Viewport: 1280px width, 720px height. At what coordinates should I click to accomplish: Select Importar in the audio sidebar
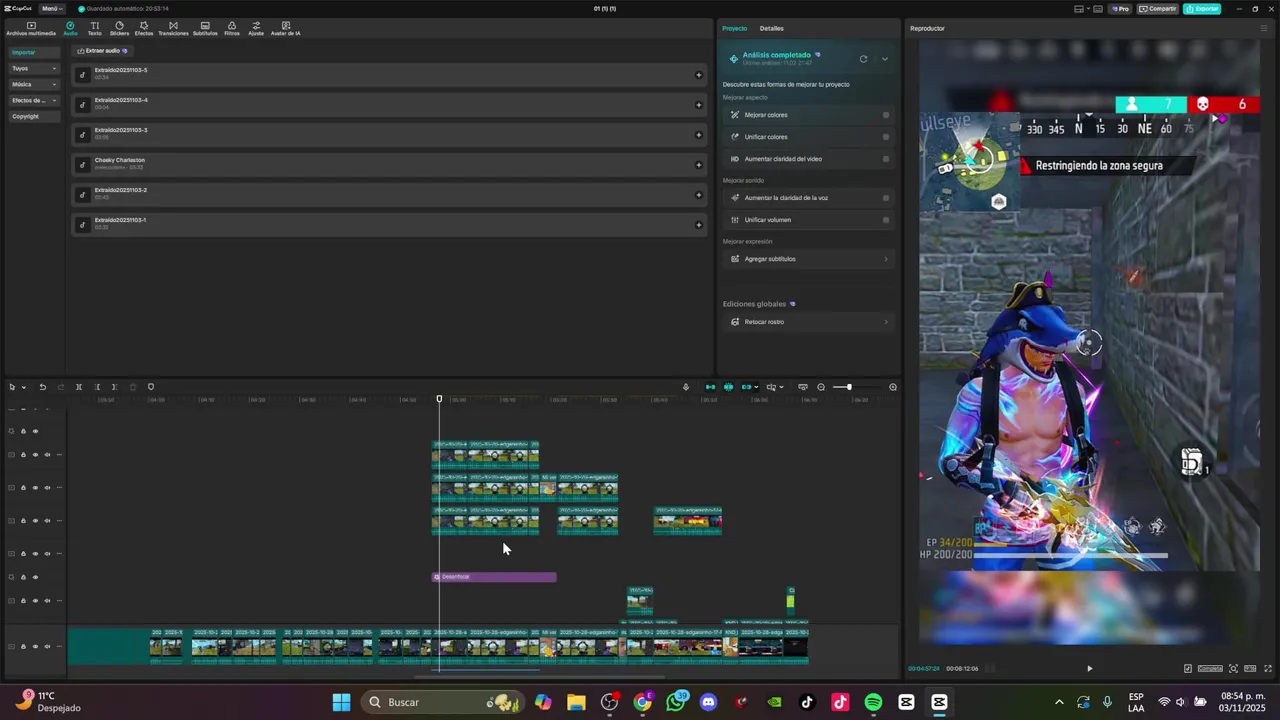tap(34, 52)
